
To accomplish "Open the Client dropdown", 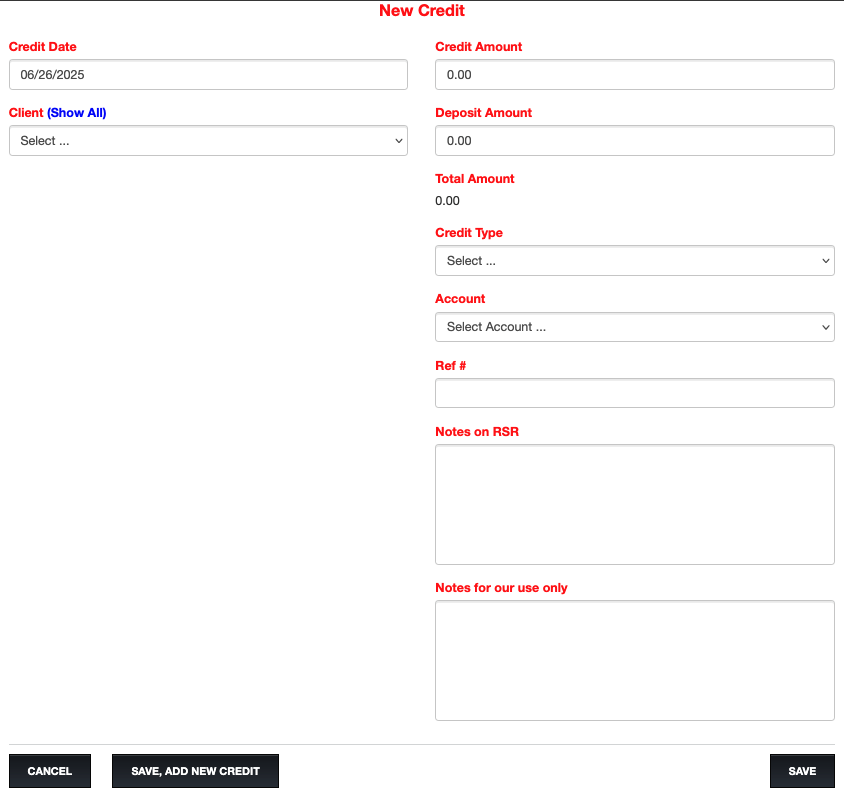I will (x=208, y=141).
